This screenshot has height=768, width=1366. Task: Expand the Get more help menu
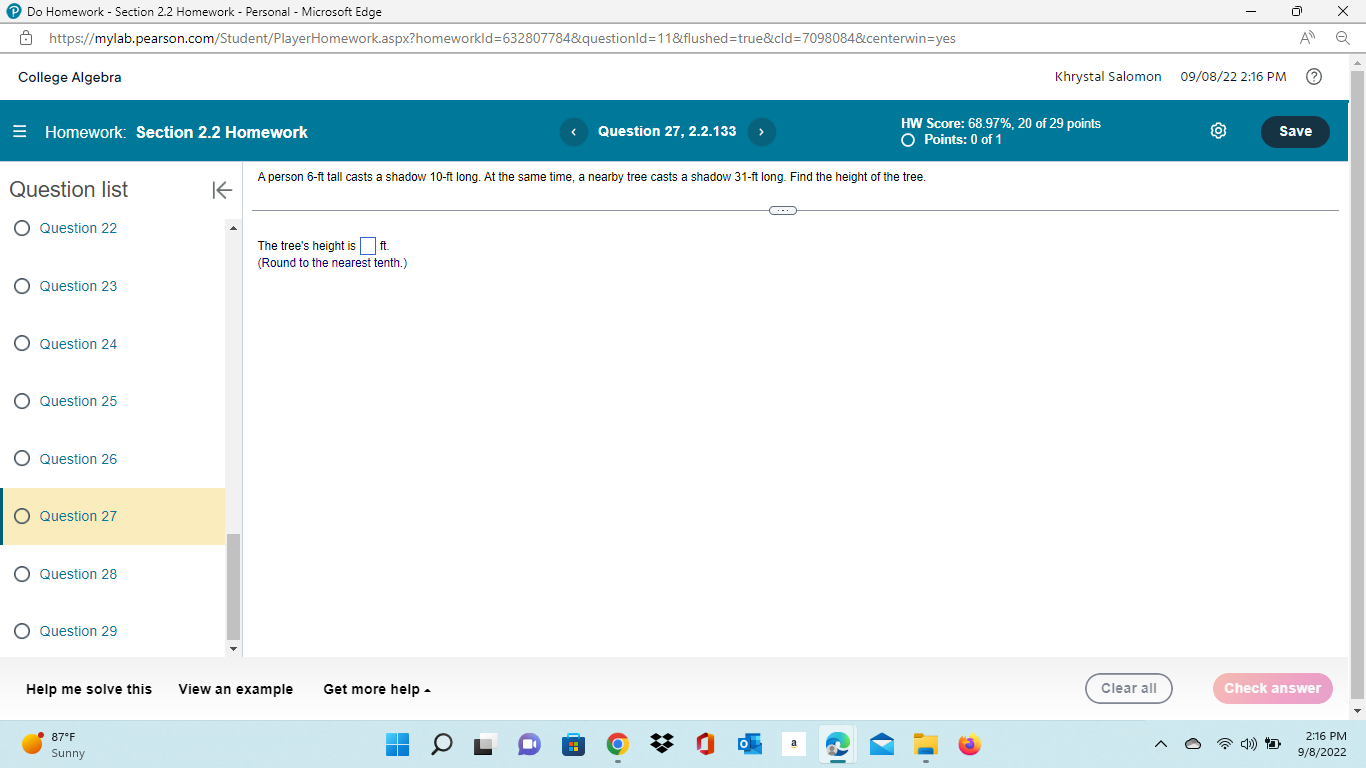[377, 689]
